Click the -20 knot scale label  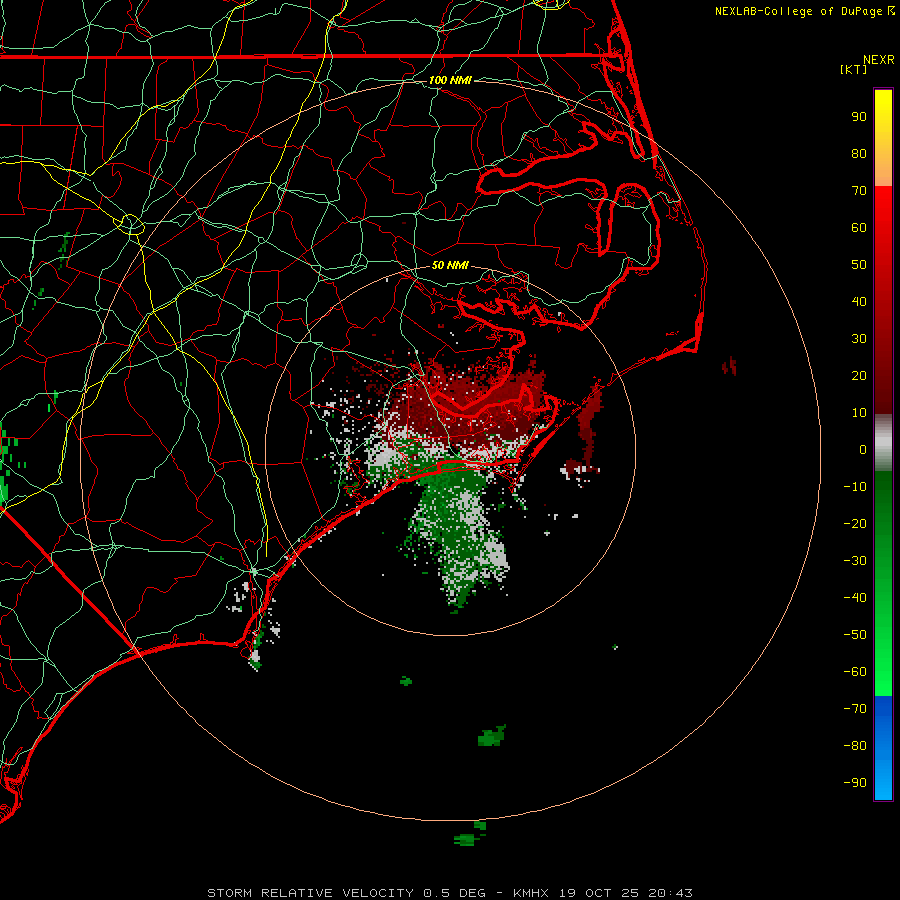click(855, 523)
